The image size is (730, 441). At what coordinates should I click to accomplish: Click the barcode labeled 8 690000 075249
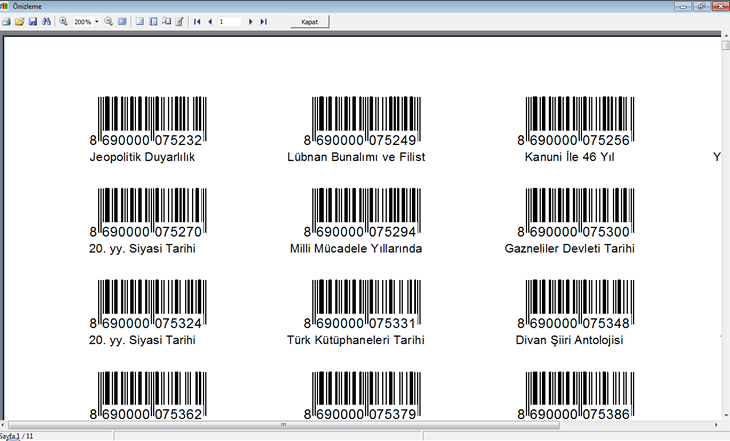pos(362,122)
